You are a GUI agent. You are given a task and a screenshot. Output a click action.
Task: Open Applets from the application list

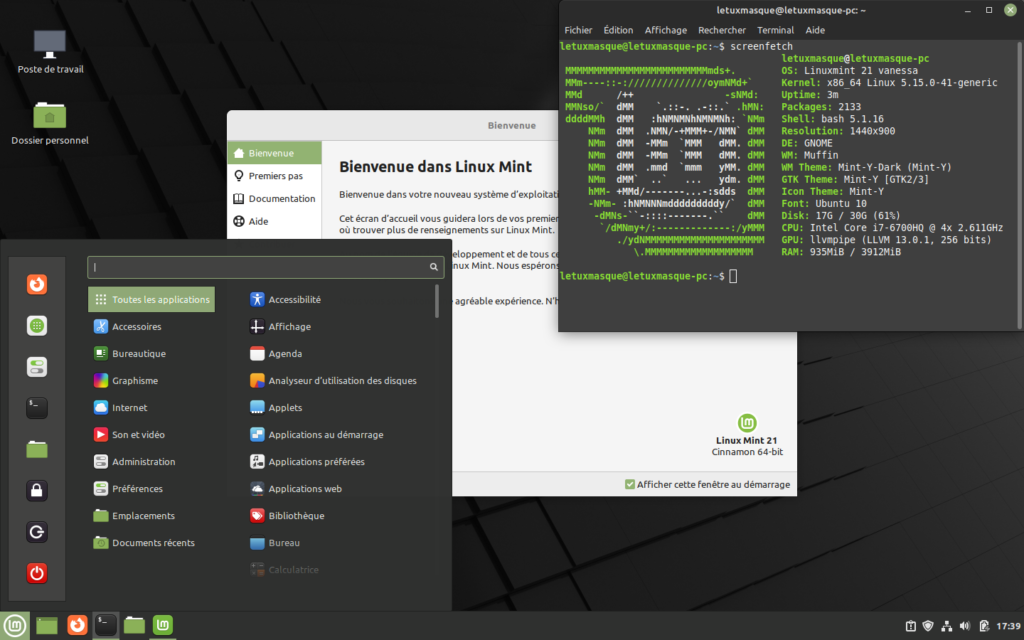pyautogui.click(x=276, y=408)
